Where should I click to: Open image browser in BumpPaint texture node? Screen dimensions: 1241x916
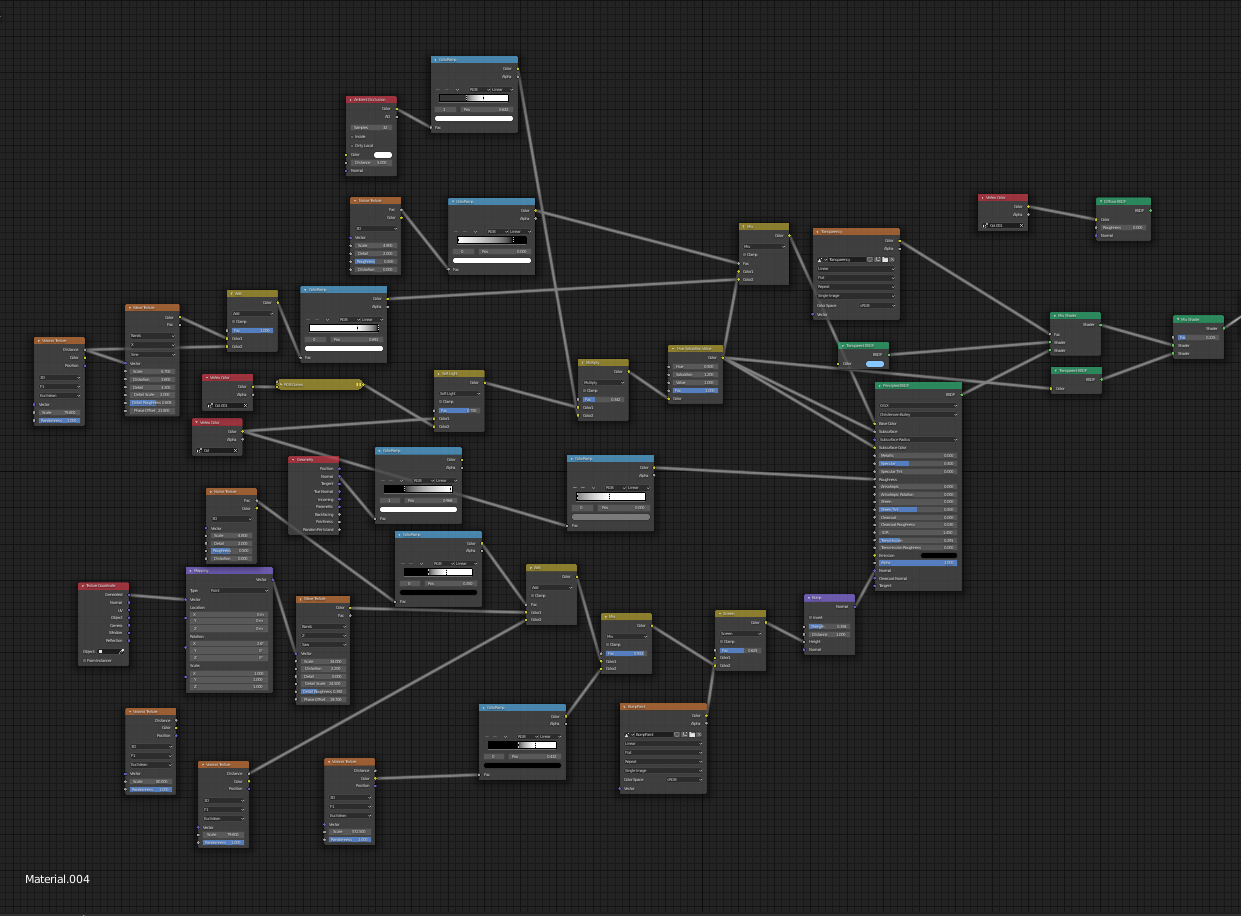point(627,735)
